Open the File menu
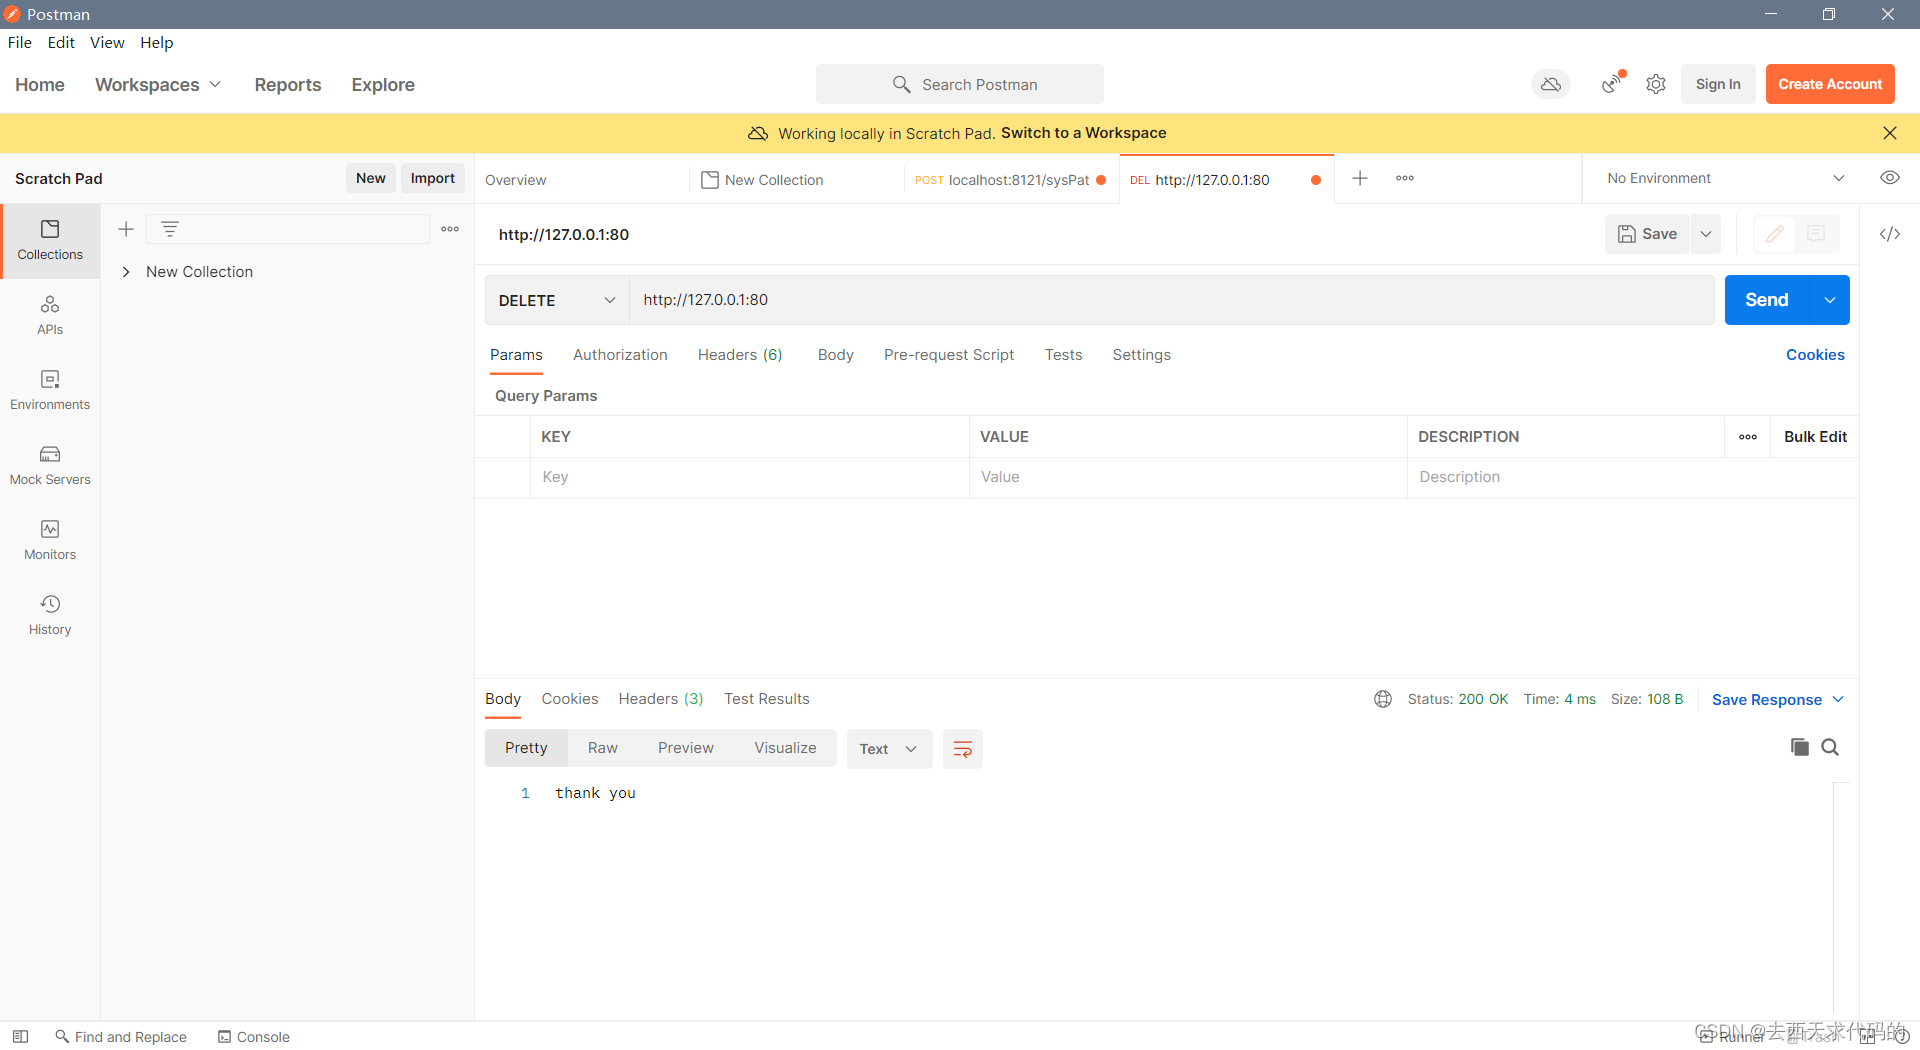This screenshot has width=1920, height=1050. (x=20, y=42)
